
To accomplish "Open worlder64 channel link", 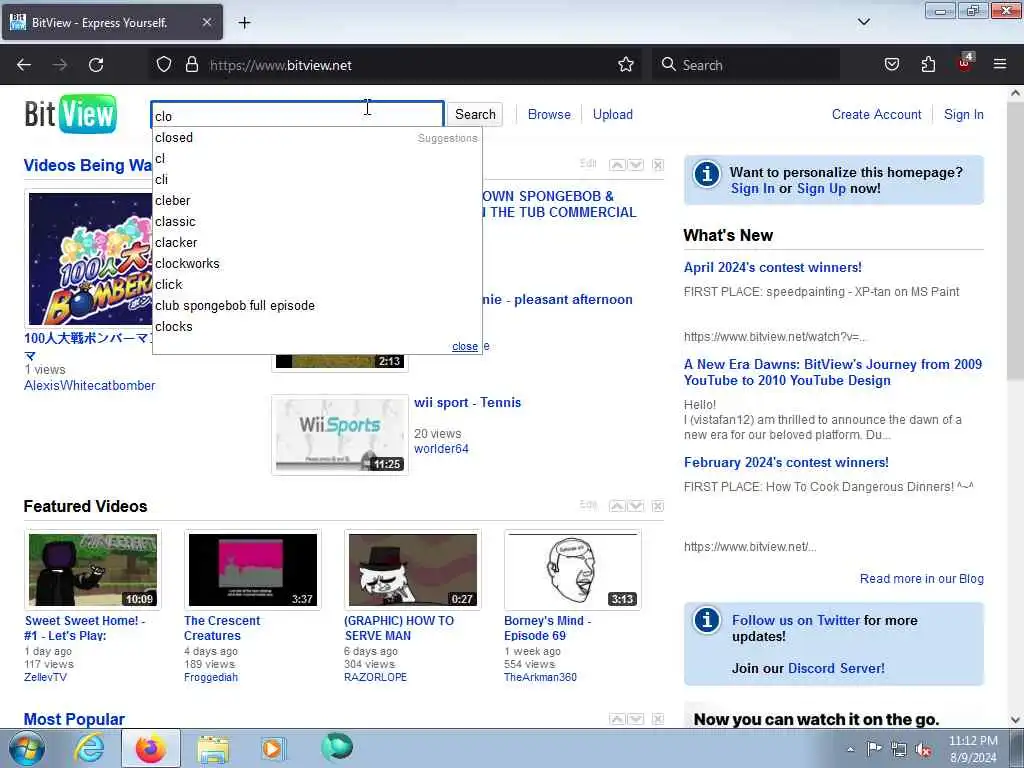I will (441, 449).
